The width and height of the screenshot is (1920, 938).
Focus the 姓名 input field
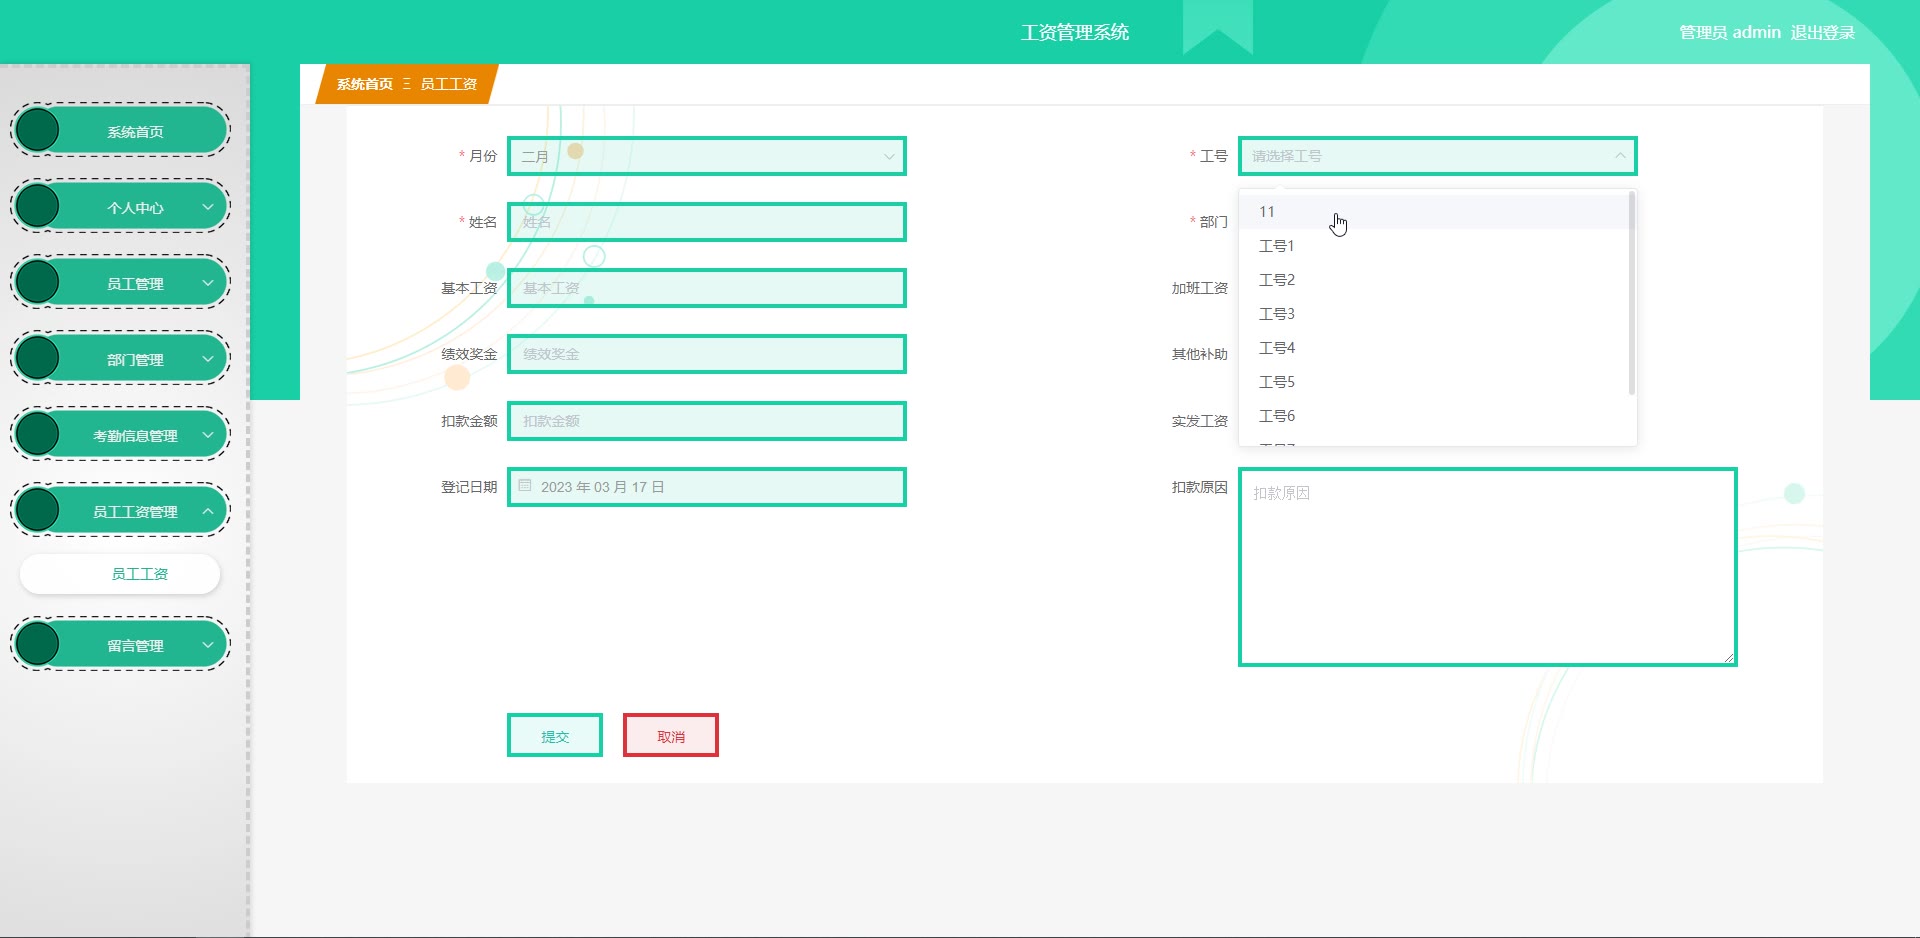coord(707,222)
